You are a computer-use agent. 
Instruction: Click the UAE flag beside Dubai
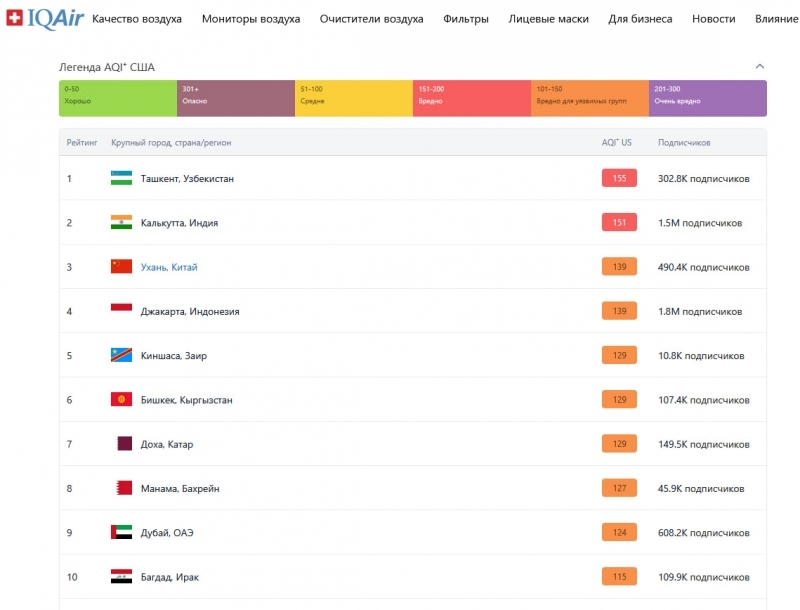(121, 533)
